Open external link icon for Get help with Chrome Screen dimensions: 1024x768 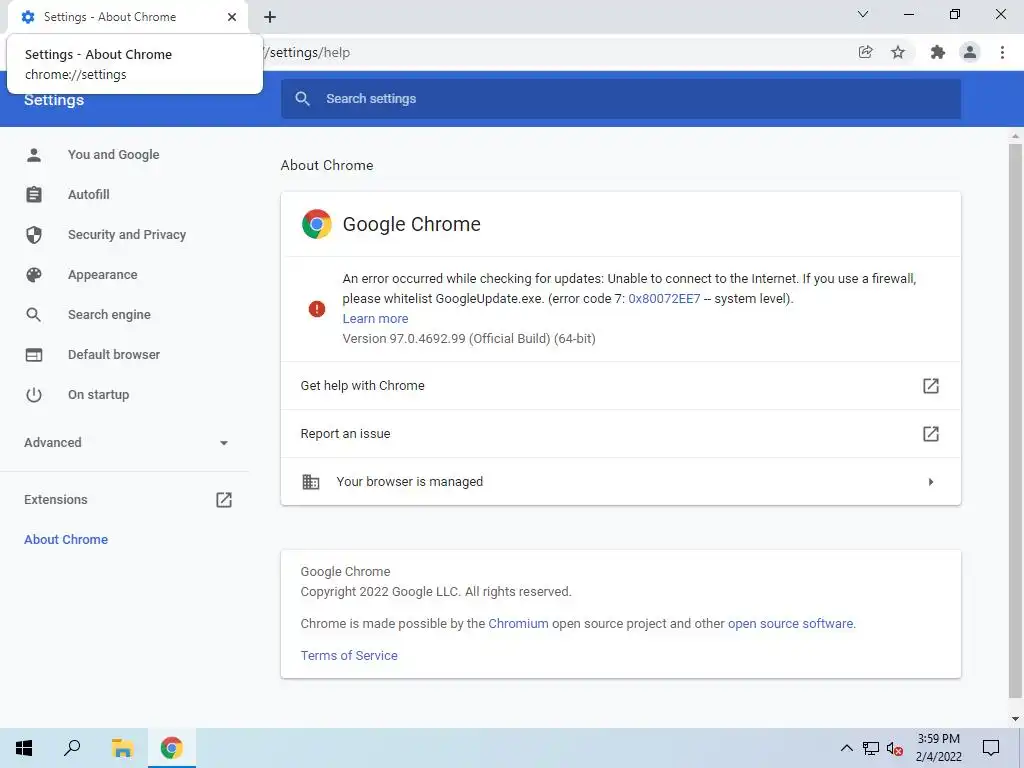pos(931,386)
